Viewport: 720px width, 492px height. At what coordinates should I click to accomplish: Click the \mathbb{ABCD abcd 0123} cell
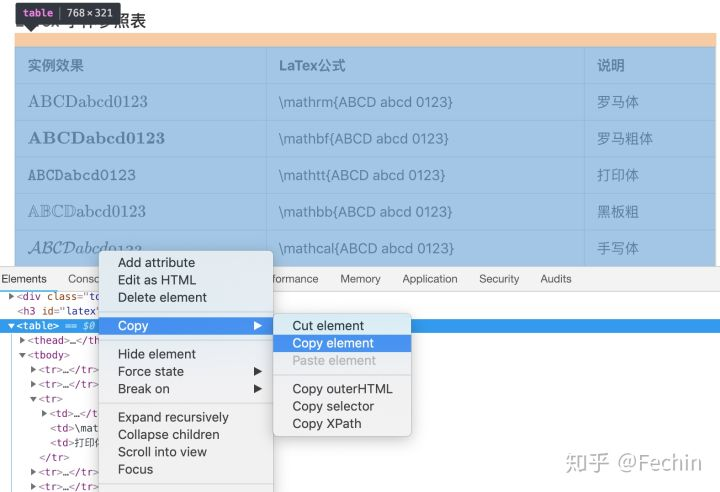[x=425, y=212]
